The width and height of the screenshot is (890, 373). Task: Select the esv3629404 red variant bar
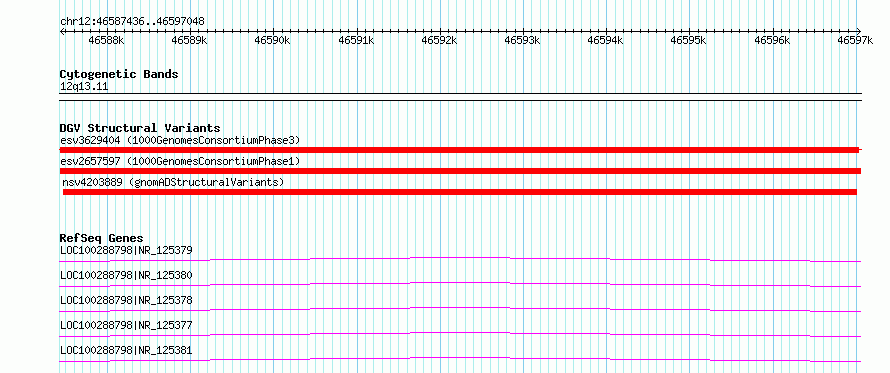tap(460, 150)
